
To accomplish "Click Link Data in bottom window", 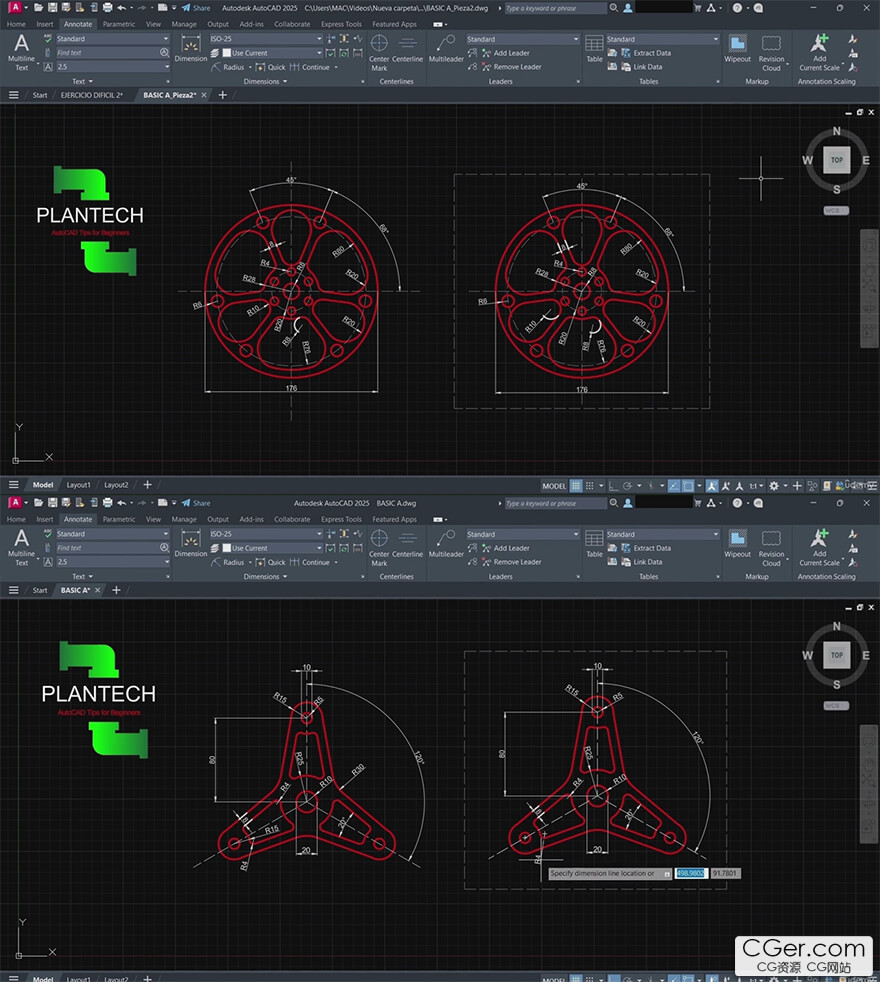I will (x=641, y=562).
